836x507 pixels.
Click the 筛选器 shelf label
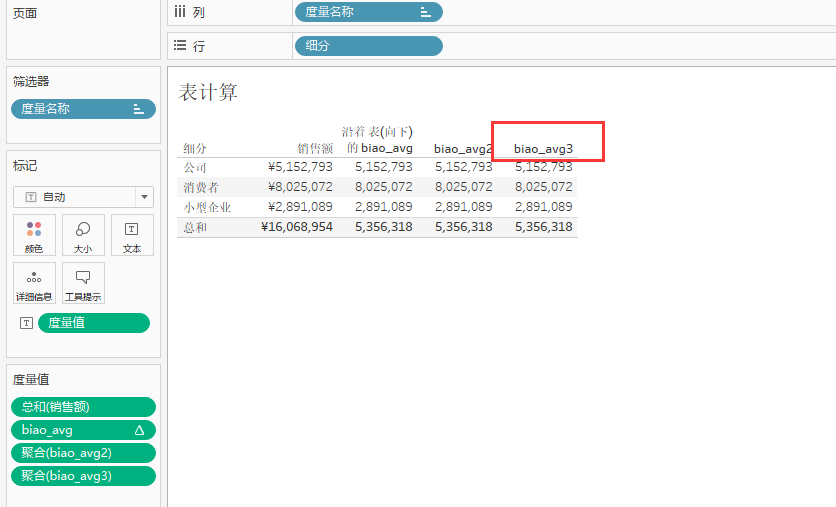pyautogui.click(x=31, y=82)
